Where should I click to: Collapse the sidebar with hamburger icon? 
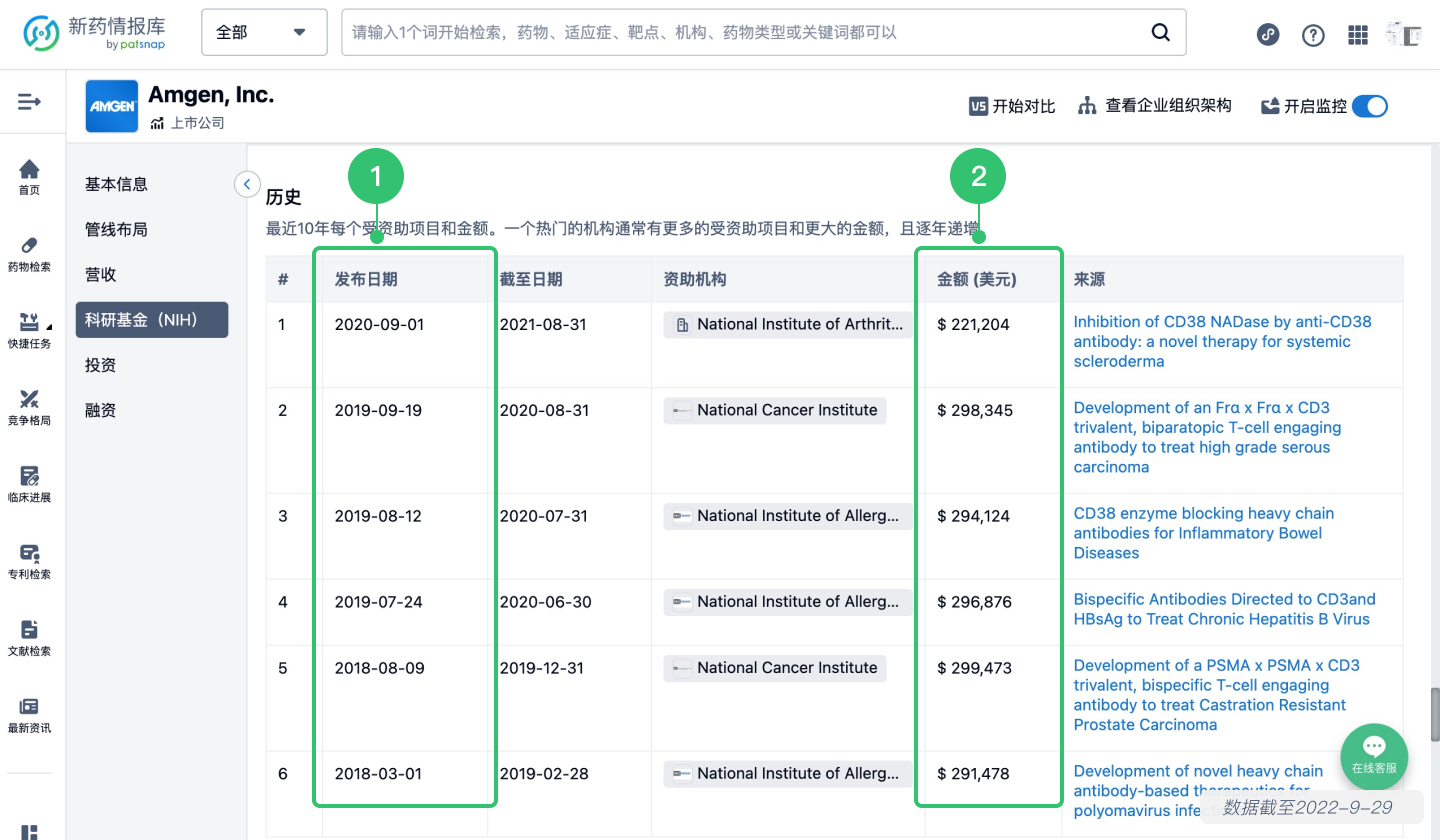coord(30,101)
